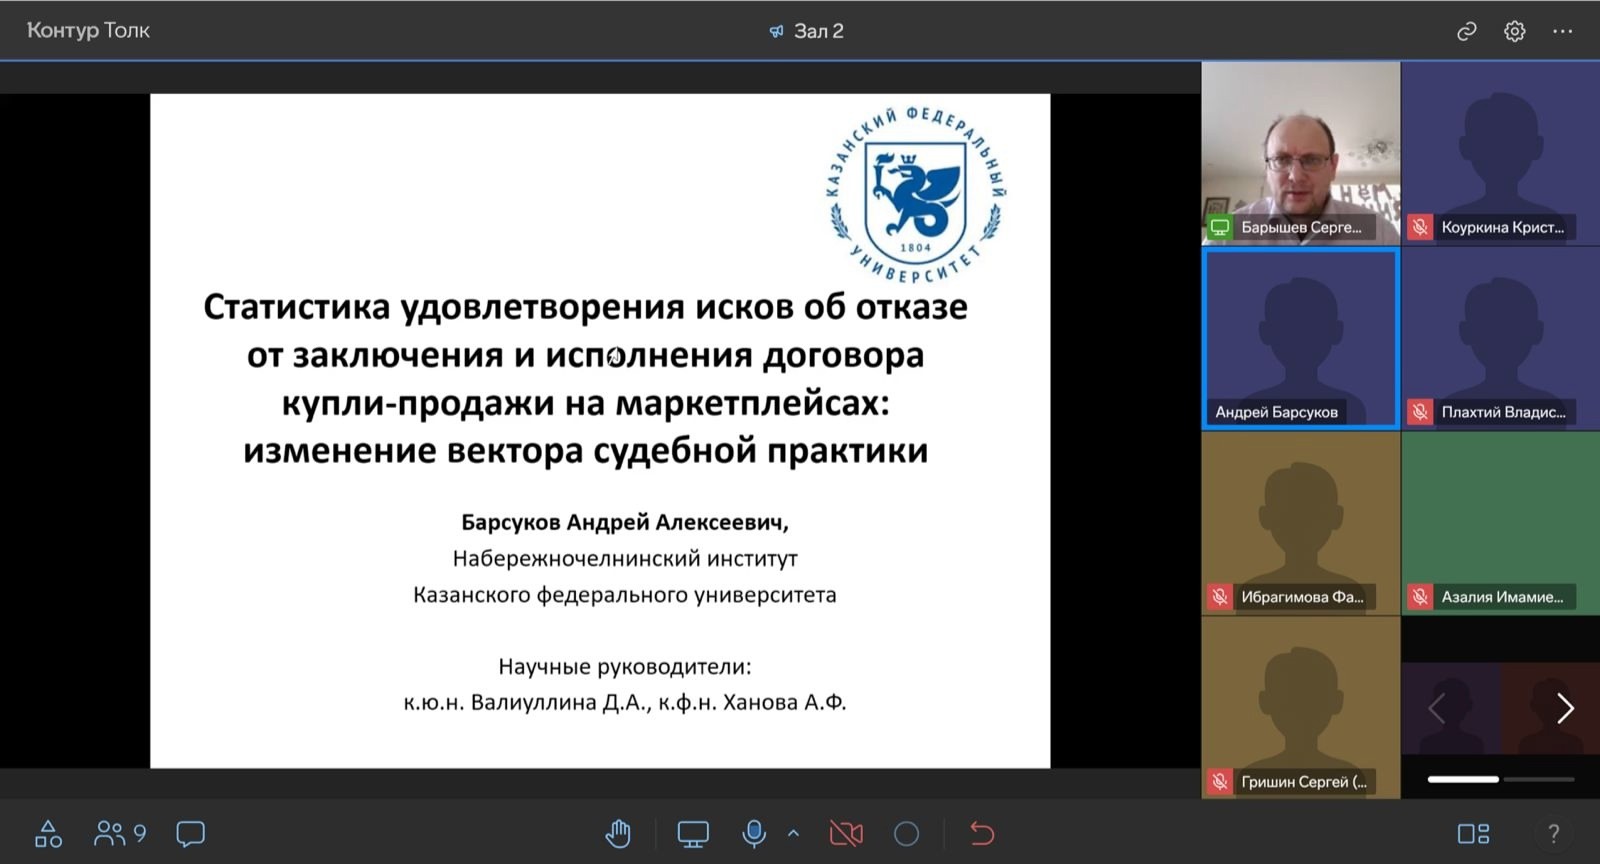The height and width of the screenshot is (864, 1600).
Task: Change the video layout view
Action: coord(1472,833)
